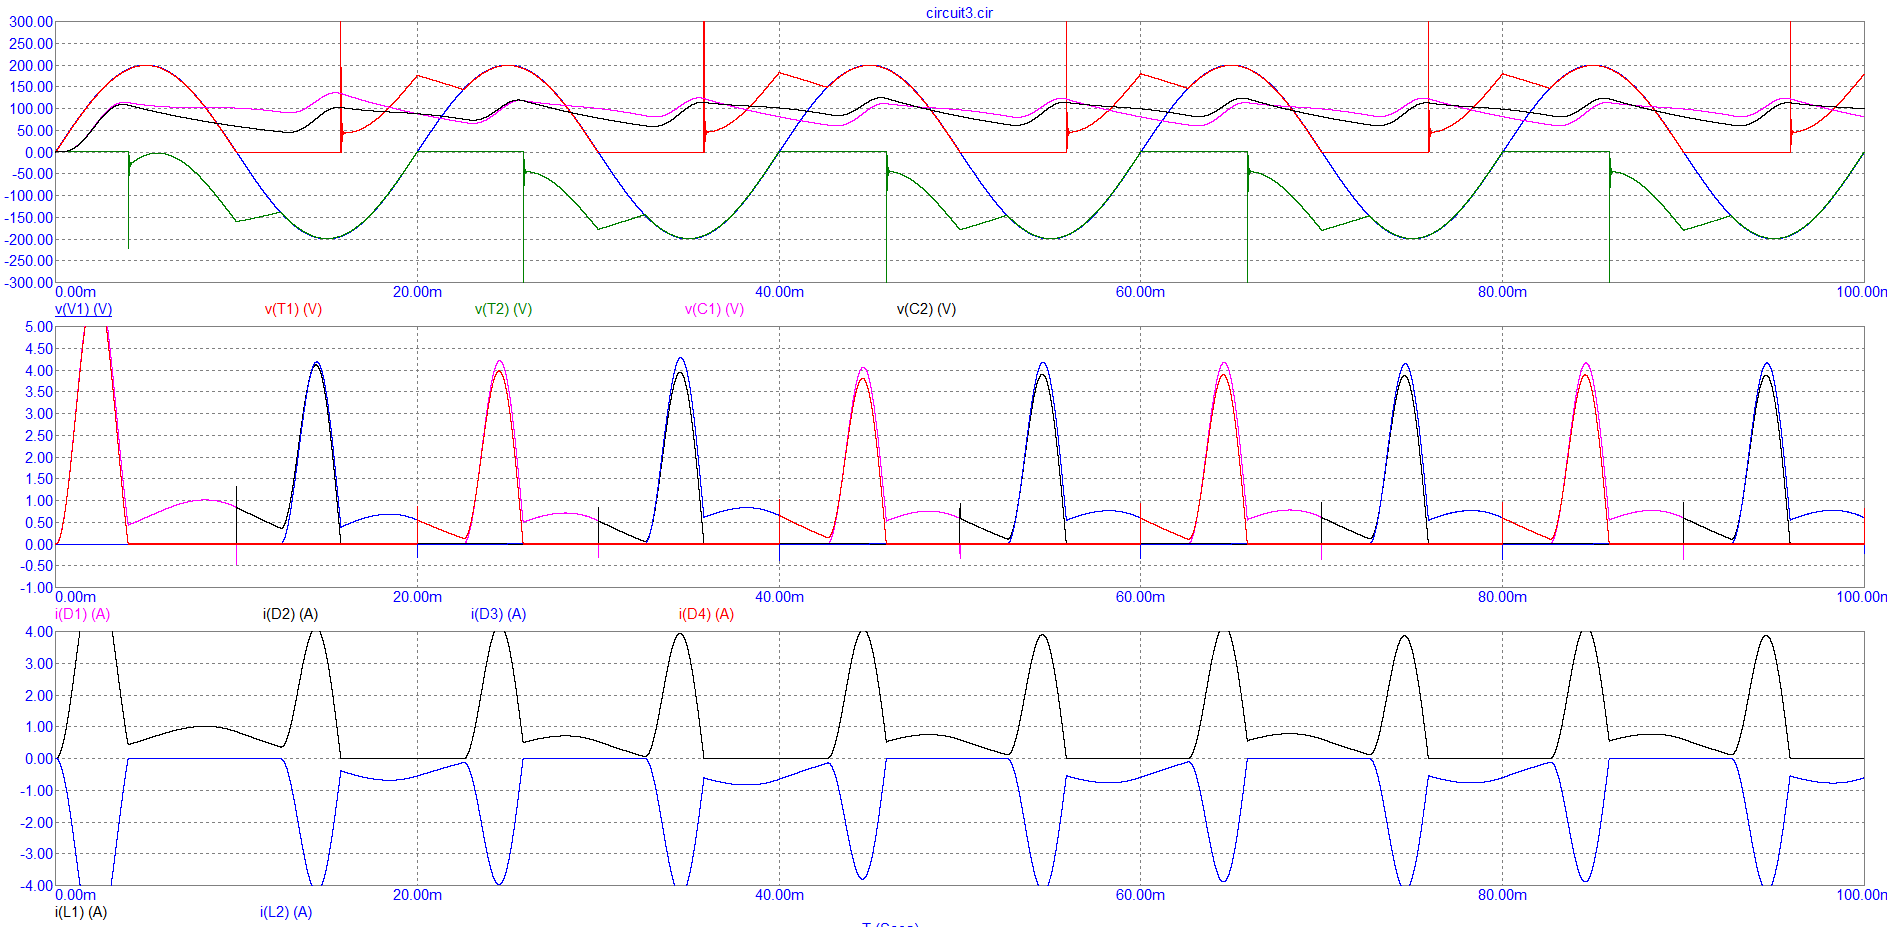Click the 4.50 value on diode current axis
This screenshot has height=927, width=1887.
coord(39,349)
